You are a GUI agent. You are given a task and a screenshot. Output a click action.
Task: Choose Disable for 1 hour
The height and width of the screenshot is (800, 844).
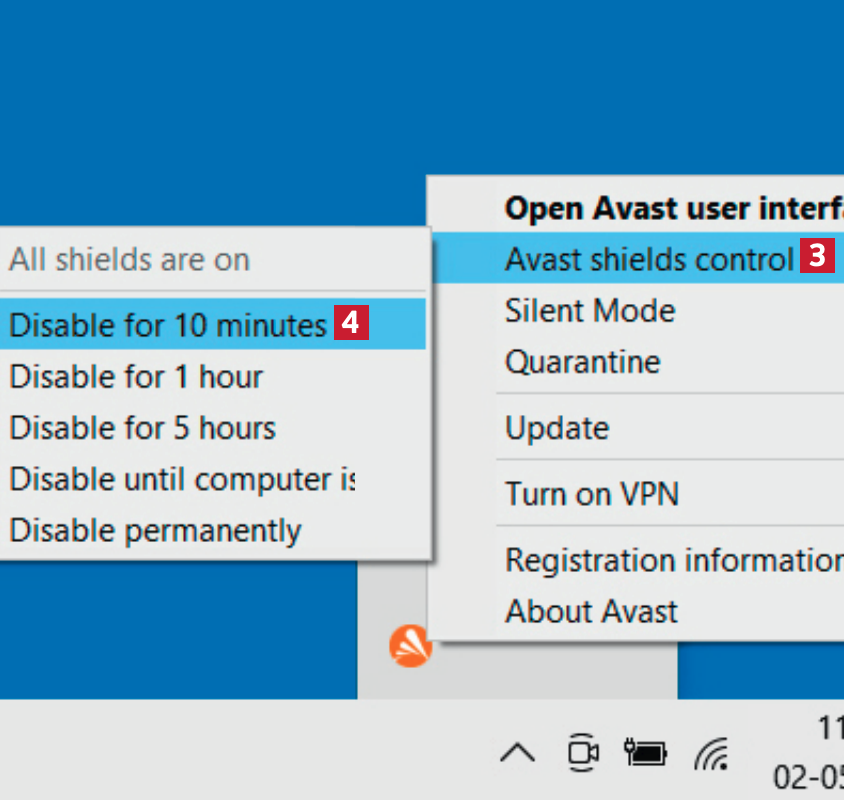(136, 377)
